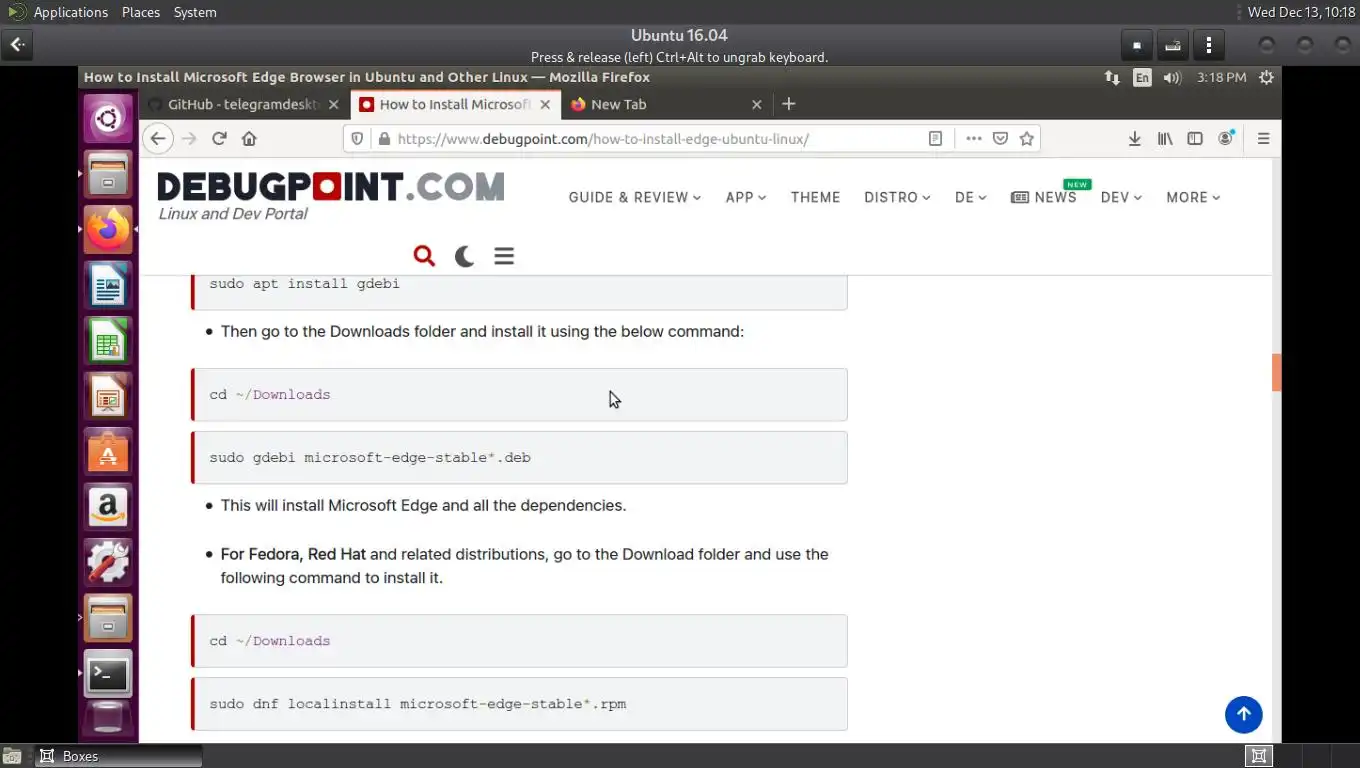1360x768 pixels.
Task: Close the GitHub telegramdesktop tab
Action: point(333,104)
